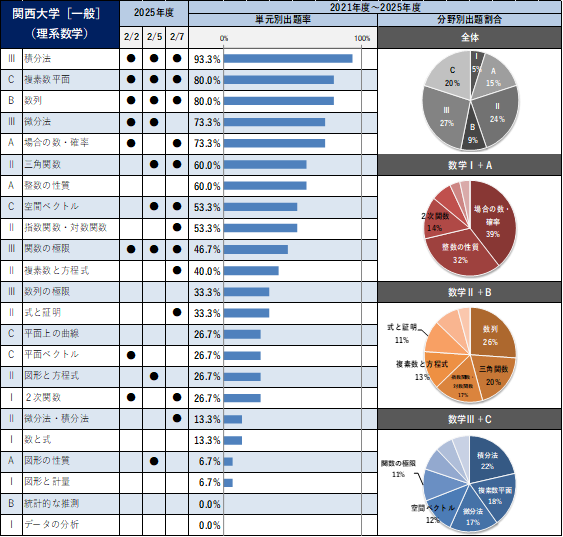Image resolution: width=563 pixels, height=537 pixels.
Task: Click the 100% axis label
Action: click(362, 38)
